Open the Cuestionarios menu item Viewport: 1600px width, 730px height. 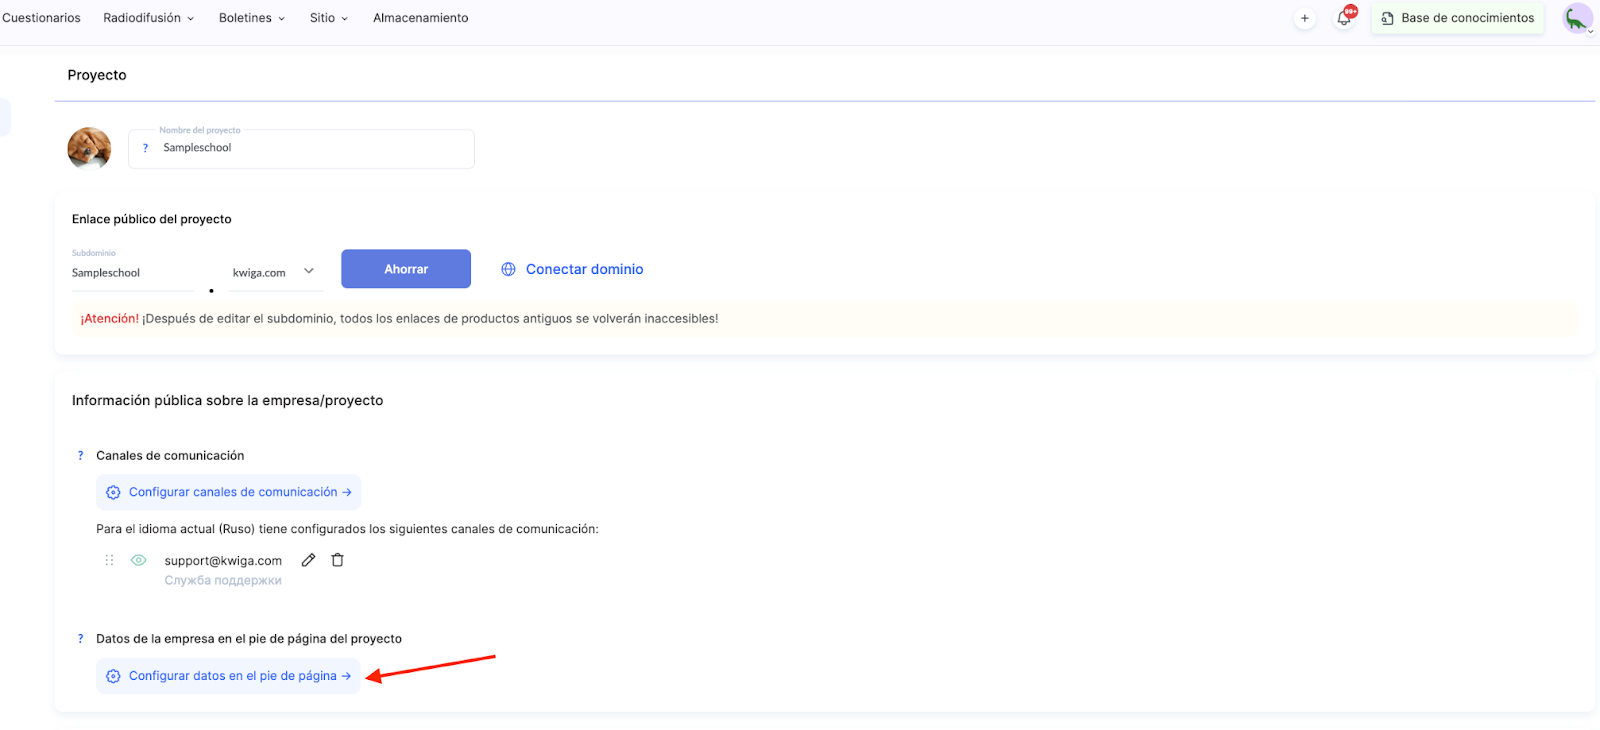[x=41, y=18]
